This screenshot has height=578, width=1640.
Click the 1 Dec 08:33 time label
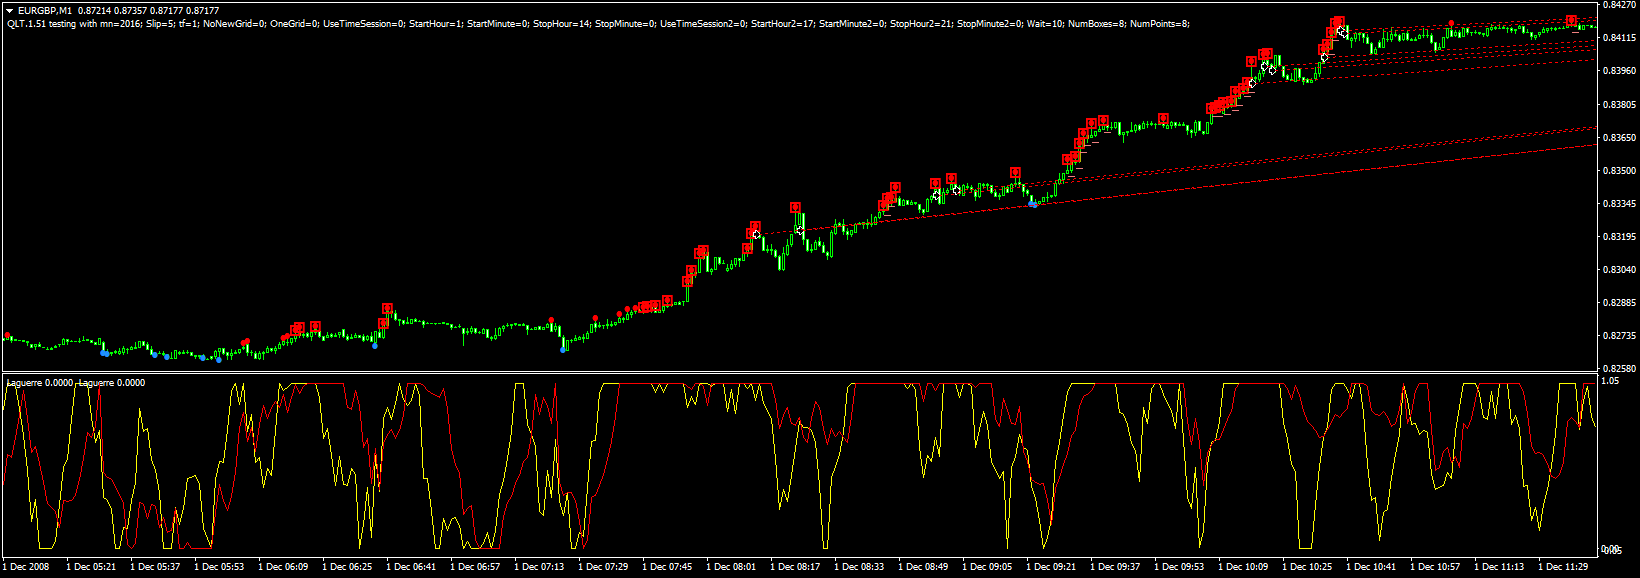[x=859, y=567]
